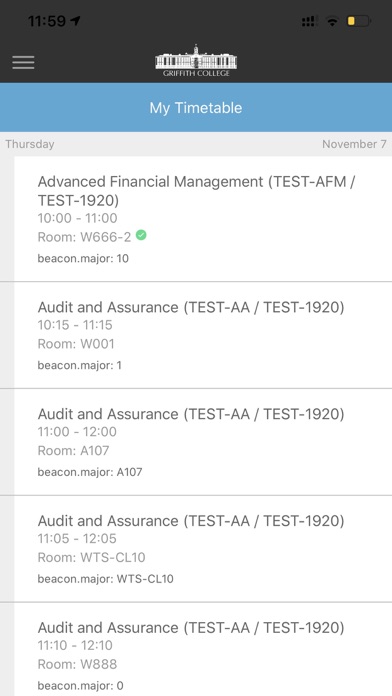
Task: Tap the cellular signal bars icon
Action: point(310,21)
